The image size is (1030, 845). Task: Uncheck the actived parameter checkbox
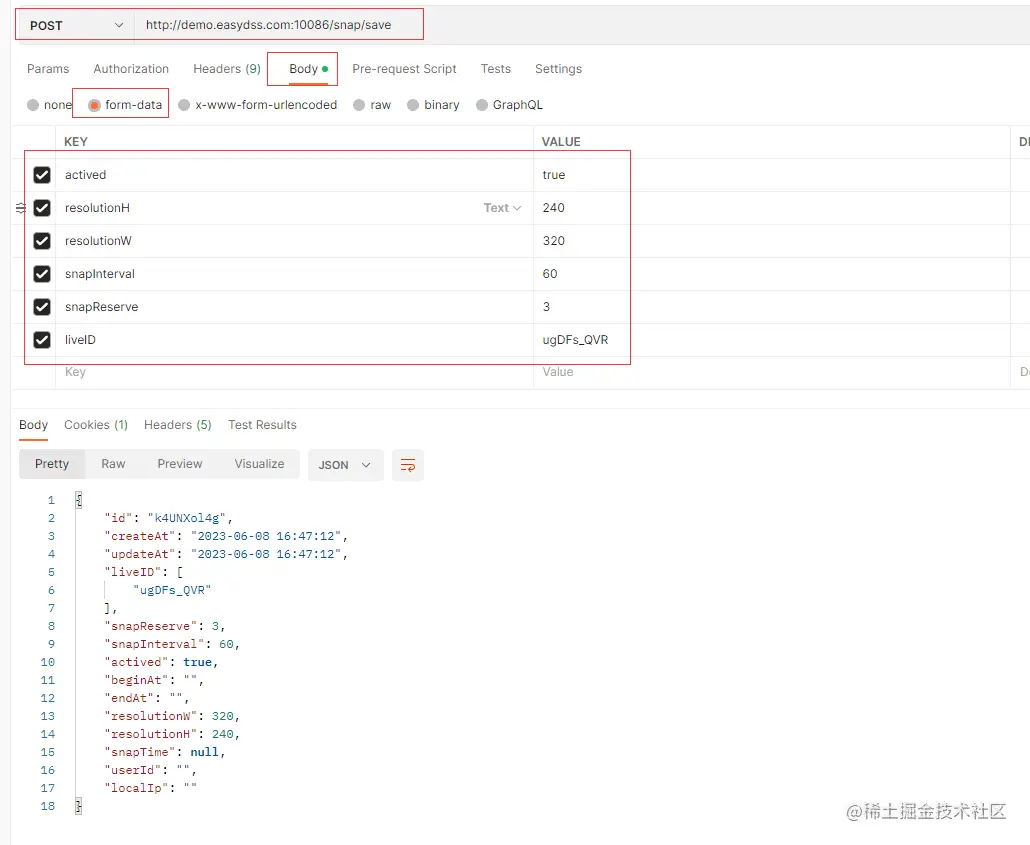click(x=42, y=175)
